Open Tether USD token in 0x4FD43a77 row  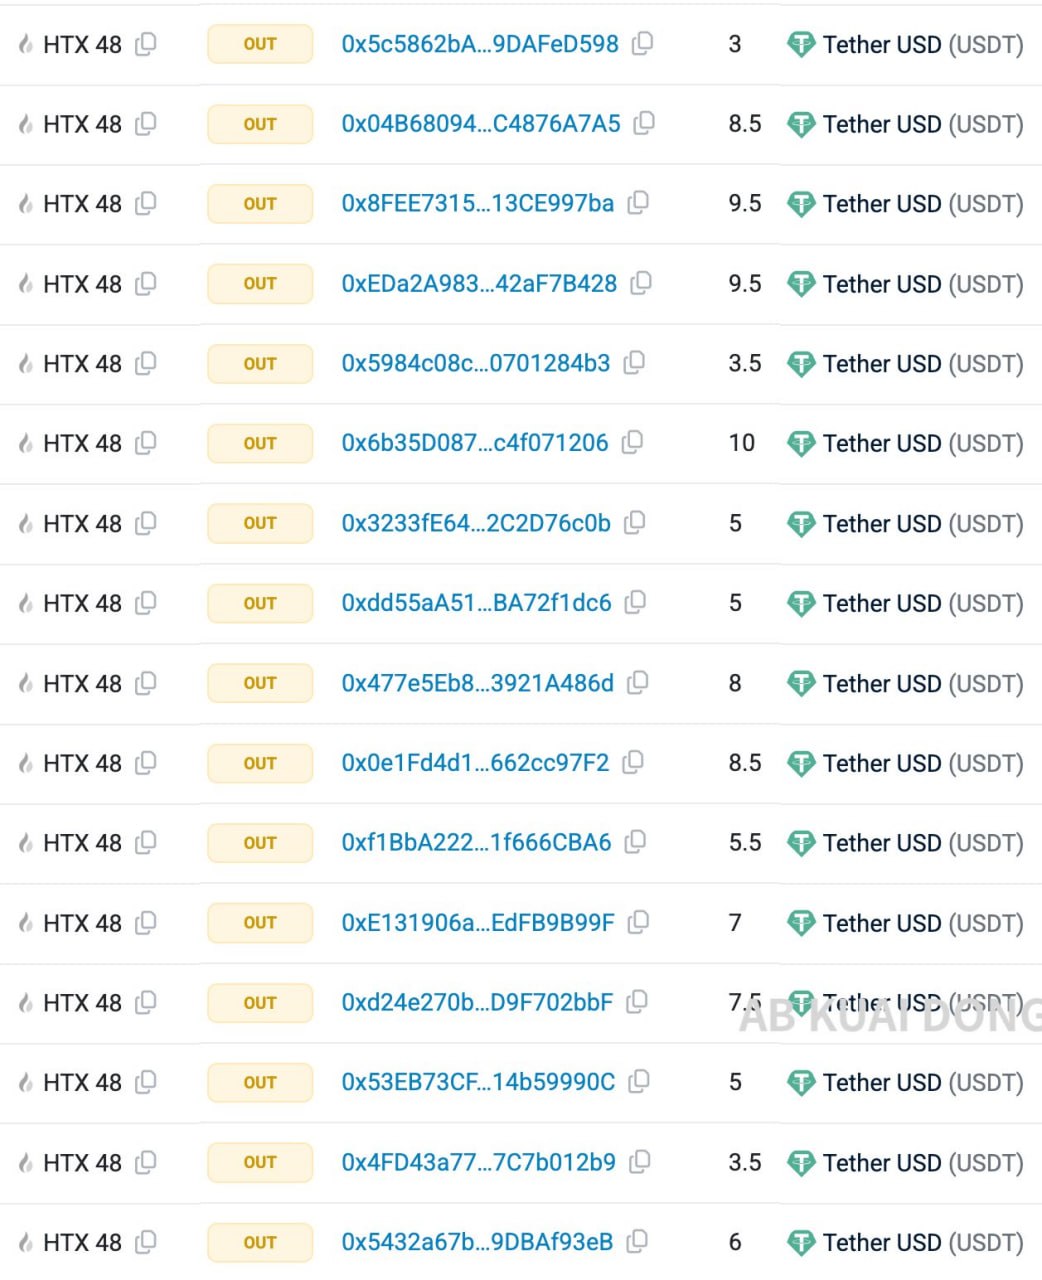923,1163
